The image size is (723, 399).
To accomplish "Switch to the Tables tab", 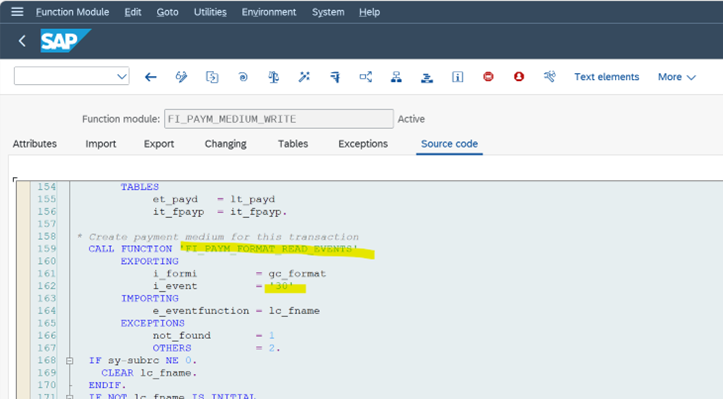I will tap(293, 144).
